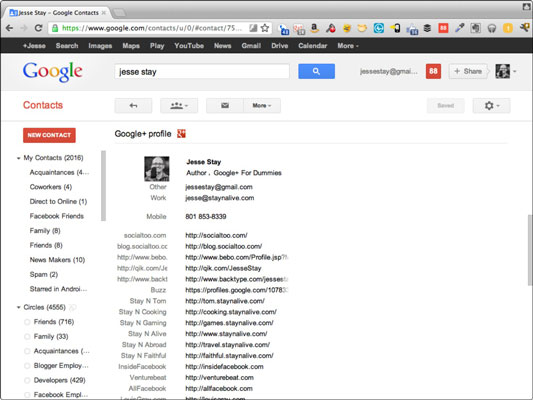
Task: Expand the account avatar dropdown arrow
Action: coord(515,71)
